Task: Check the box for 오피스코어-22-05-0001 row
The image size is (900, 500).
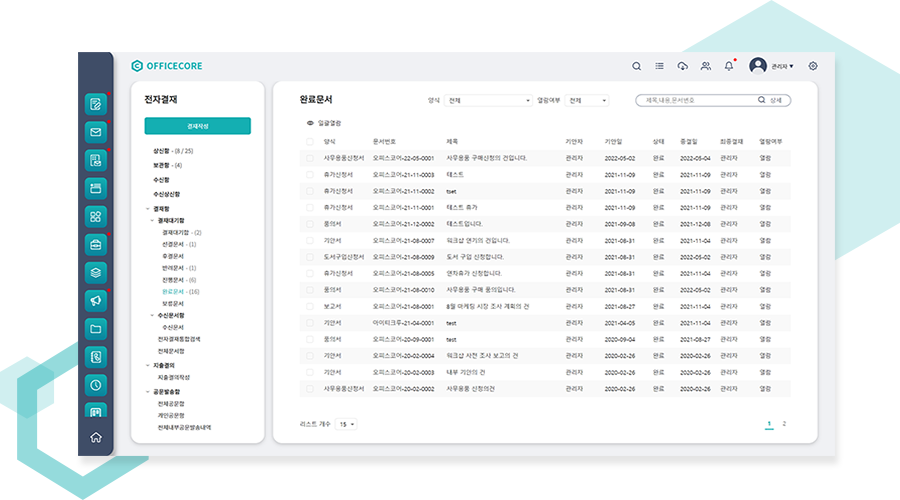Action: point(310,158)
